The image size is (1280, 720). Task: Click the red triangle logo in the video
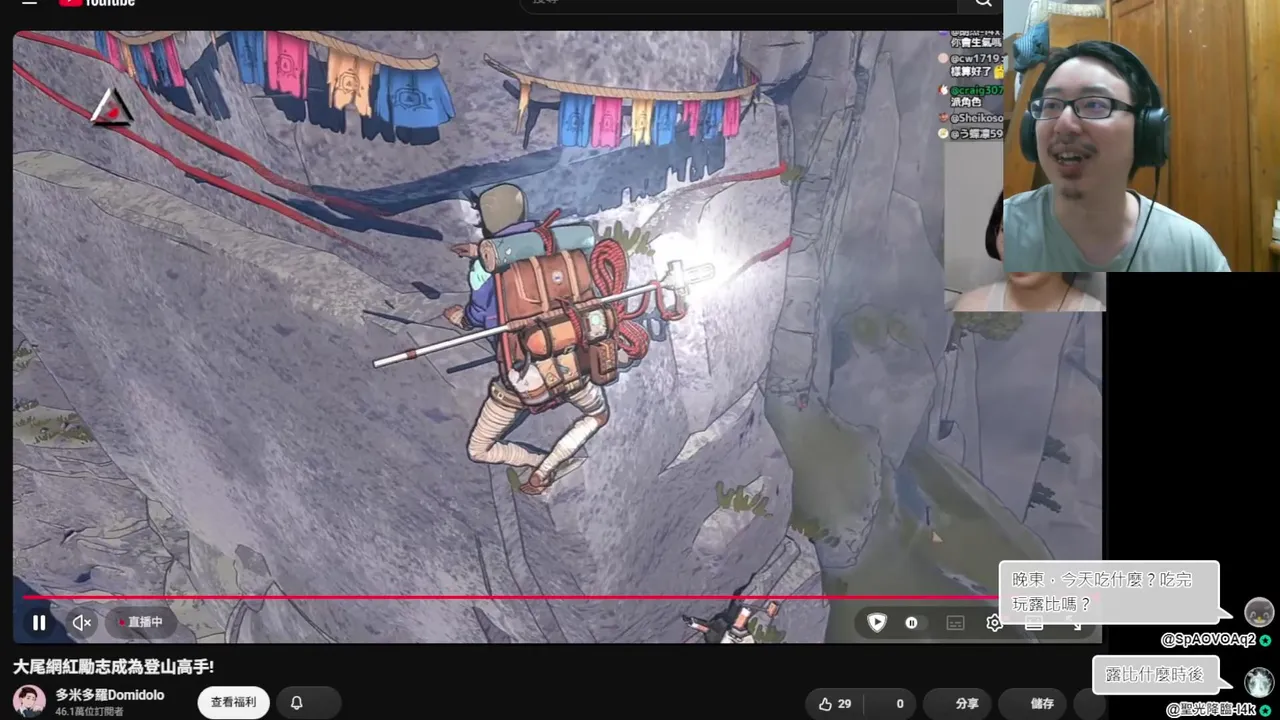click(x=111, y=107)
